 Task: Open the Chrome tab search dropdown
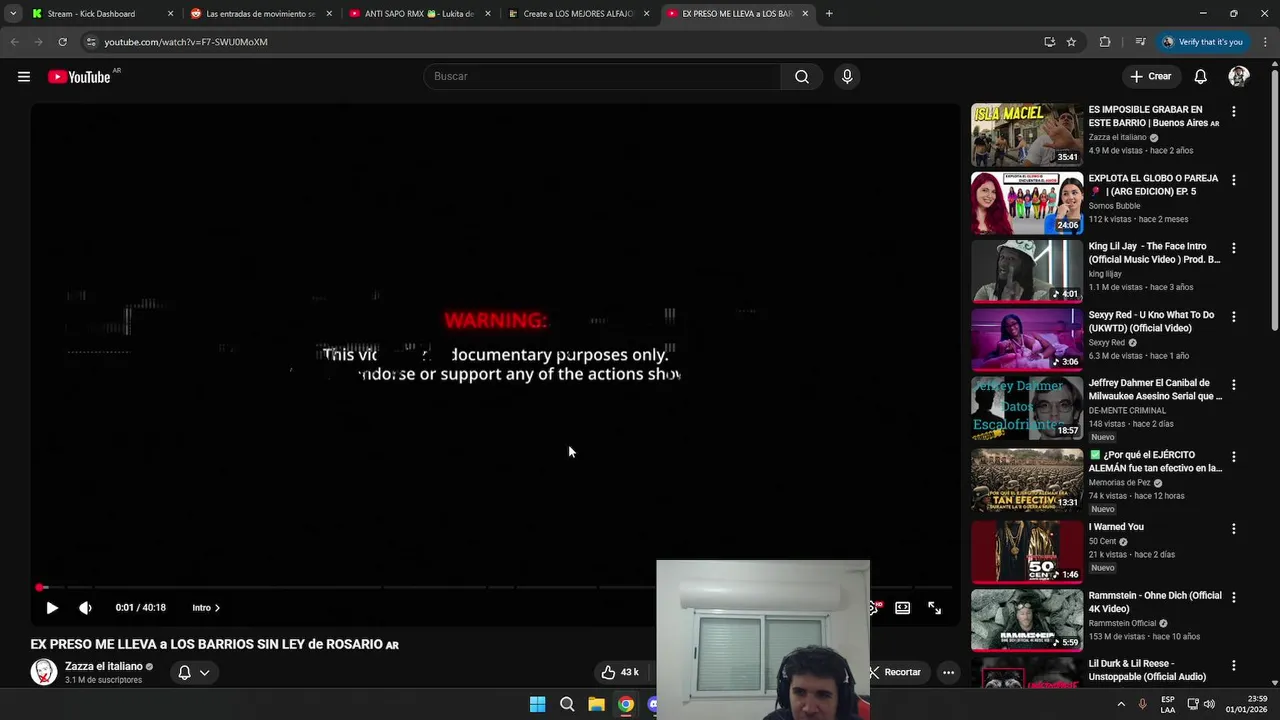click(13, 14)
